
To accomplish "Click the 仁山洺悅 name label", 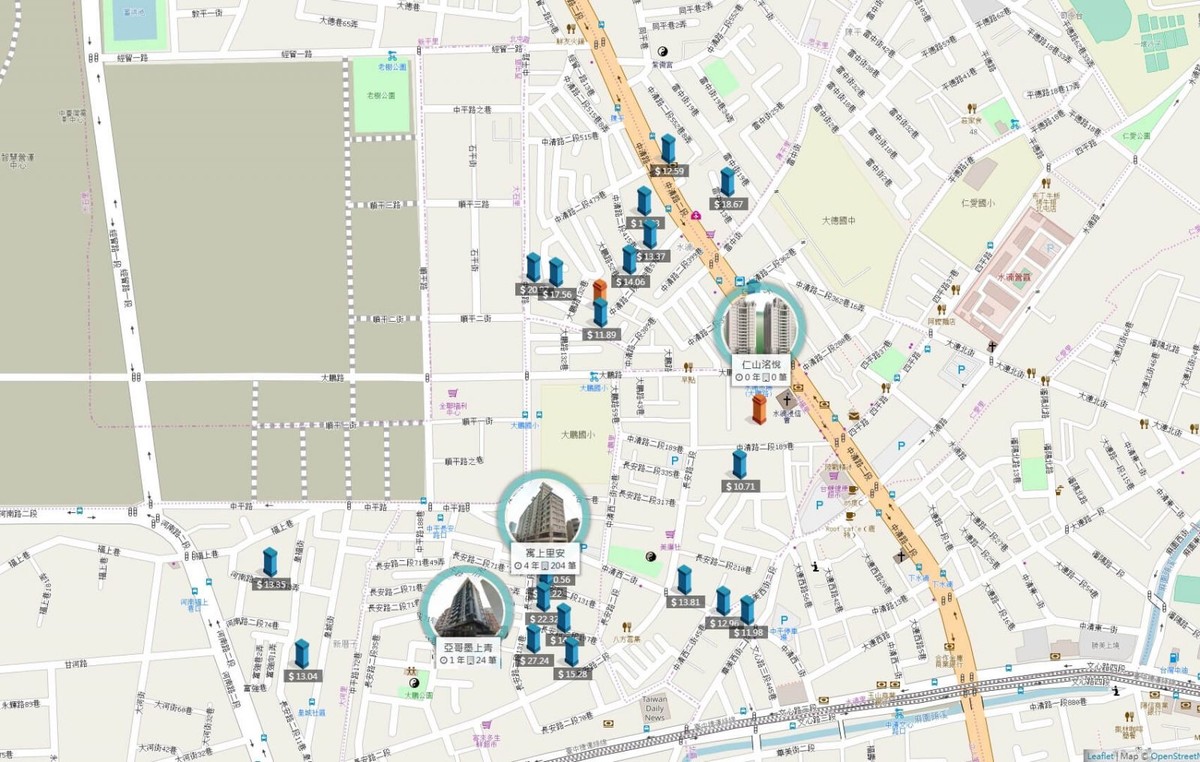I will 761,365.
